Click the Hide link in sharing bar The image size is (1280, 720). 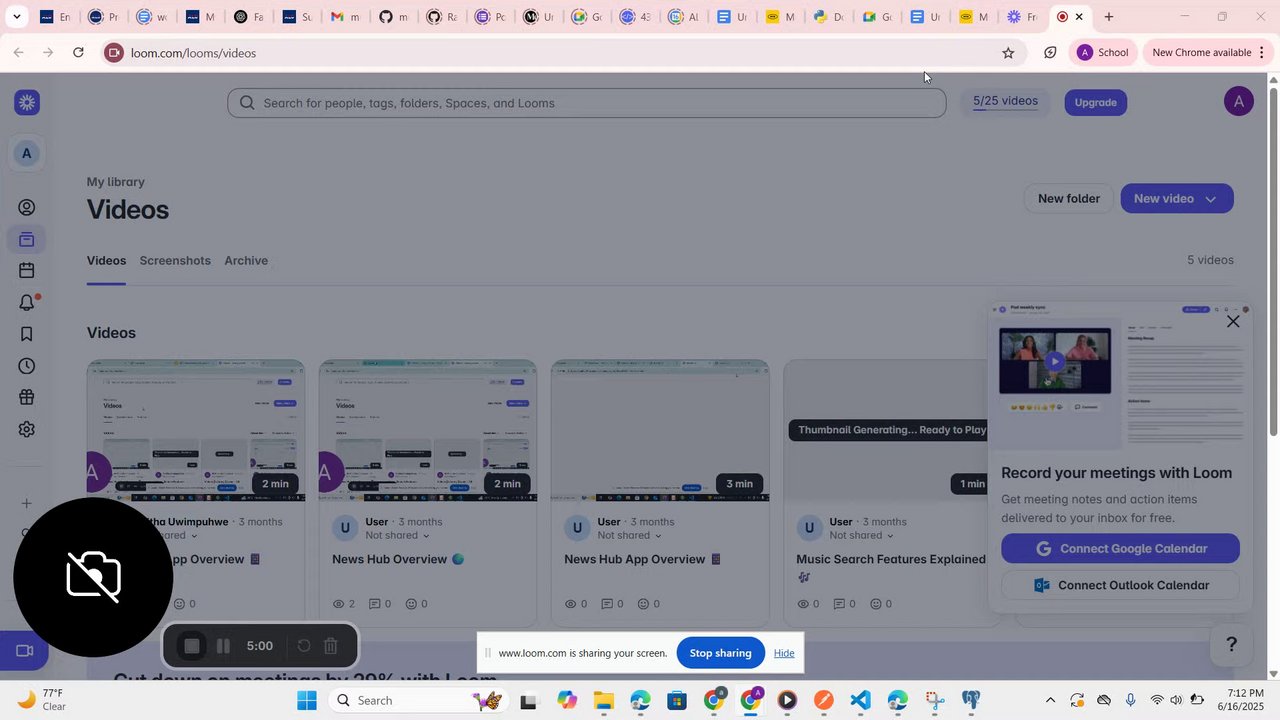coord(784,653)
